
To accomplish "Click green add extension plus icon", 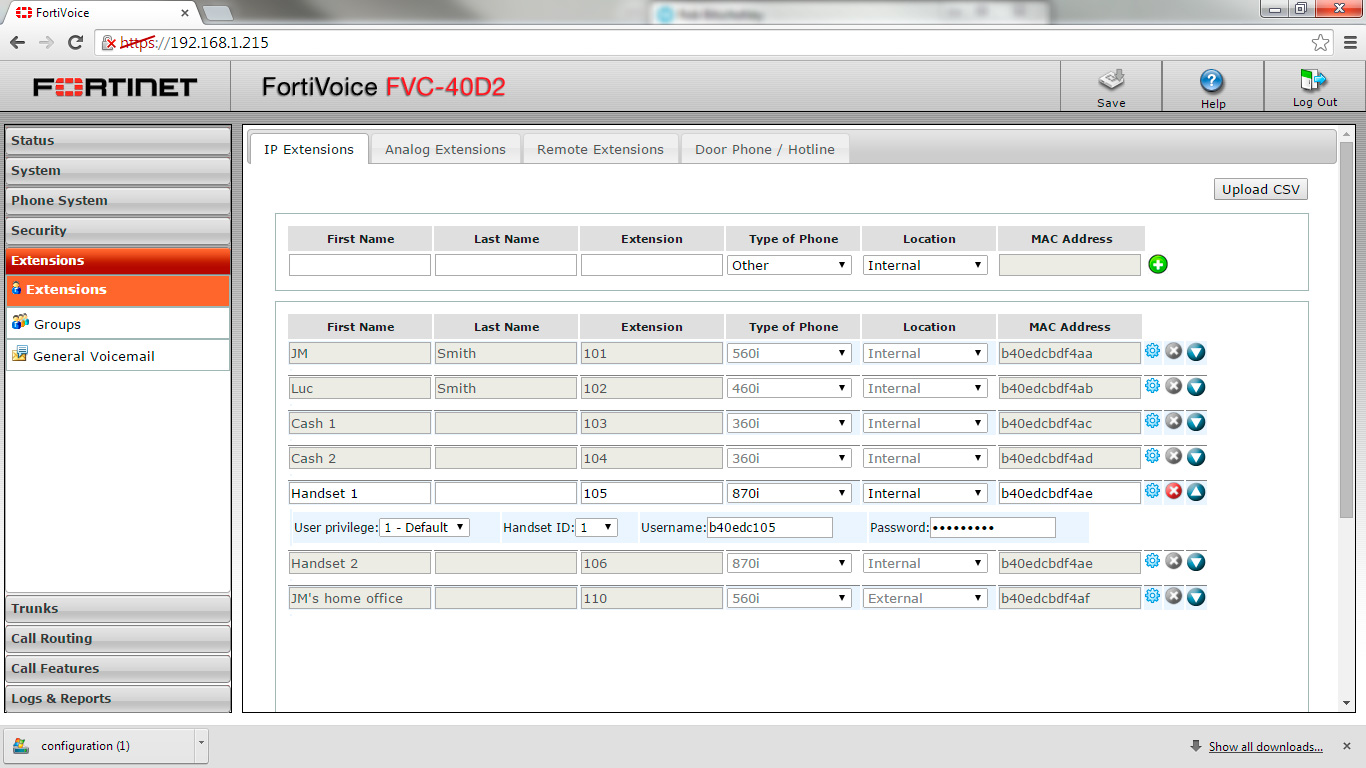I will tap(1158, 265).
